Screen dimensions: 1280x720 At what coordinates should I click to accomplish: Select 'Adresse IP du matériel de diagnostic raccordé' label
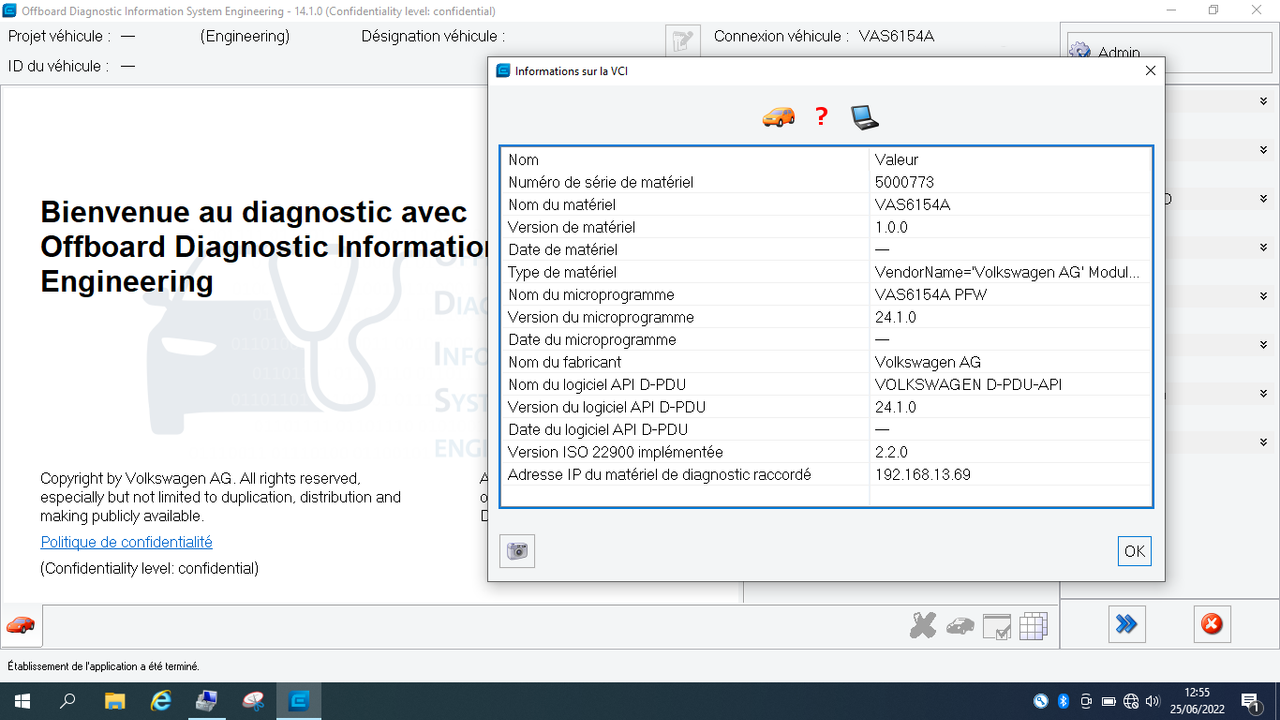(659, 474)
